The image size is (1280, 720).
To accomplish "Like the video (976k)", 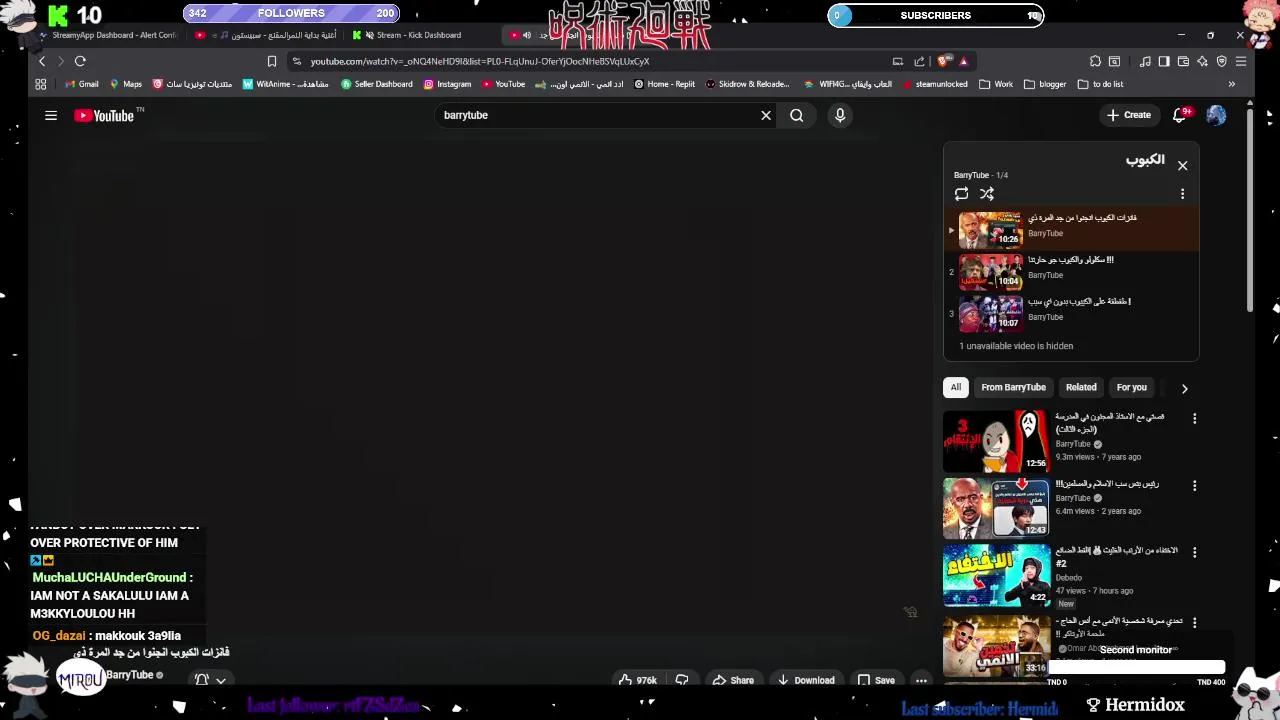I will point(637,680).
